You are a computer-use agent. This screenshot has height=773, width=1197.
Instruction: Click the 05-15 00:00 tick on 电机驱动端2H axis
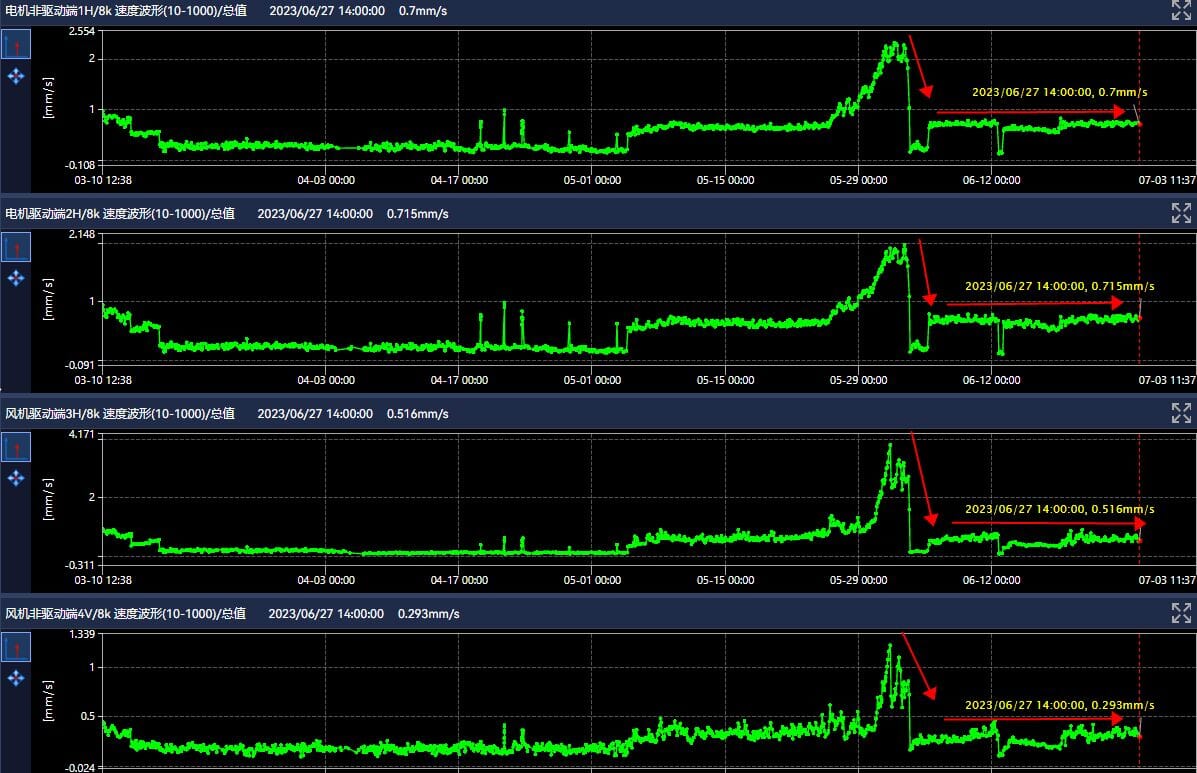(725, 381)
